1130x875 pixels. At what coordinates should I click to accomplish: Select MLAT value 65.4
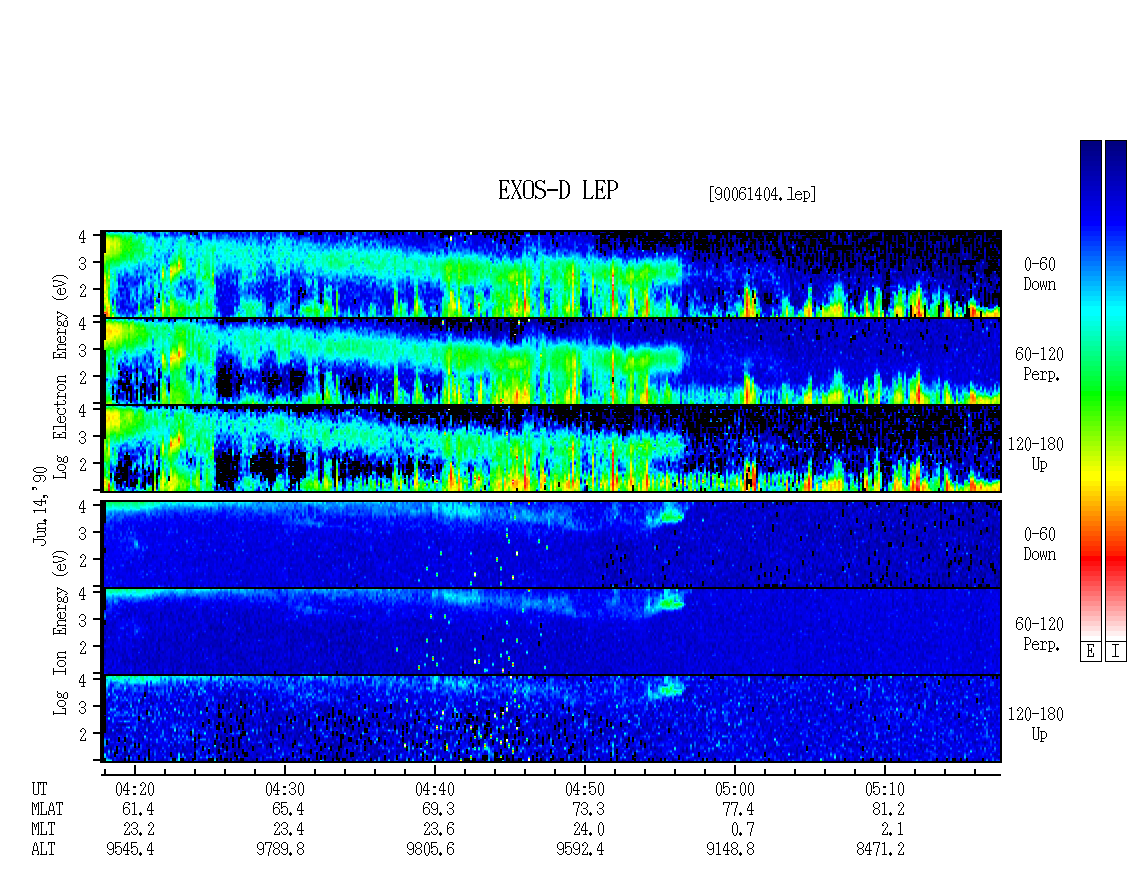pyautogui.click(x=288, y=809)
